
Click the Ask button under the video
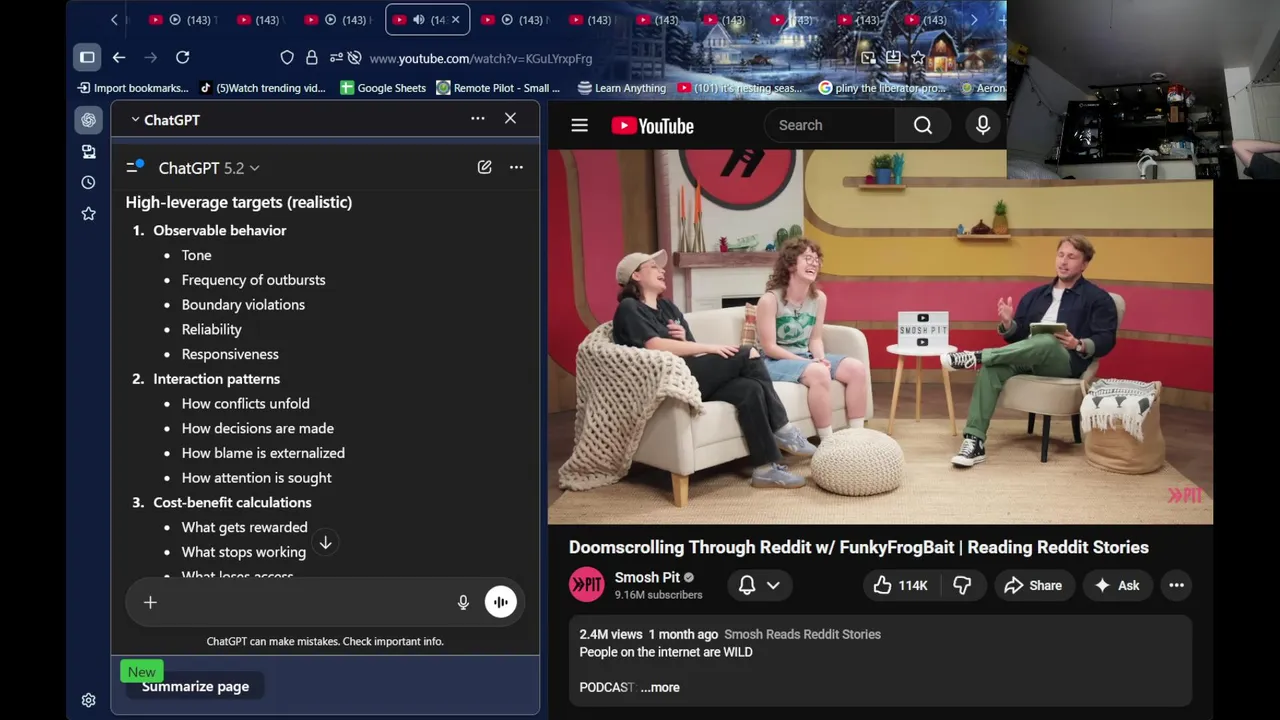pyautogui.click(x=1117, y=585)
